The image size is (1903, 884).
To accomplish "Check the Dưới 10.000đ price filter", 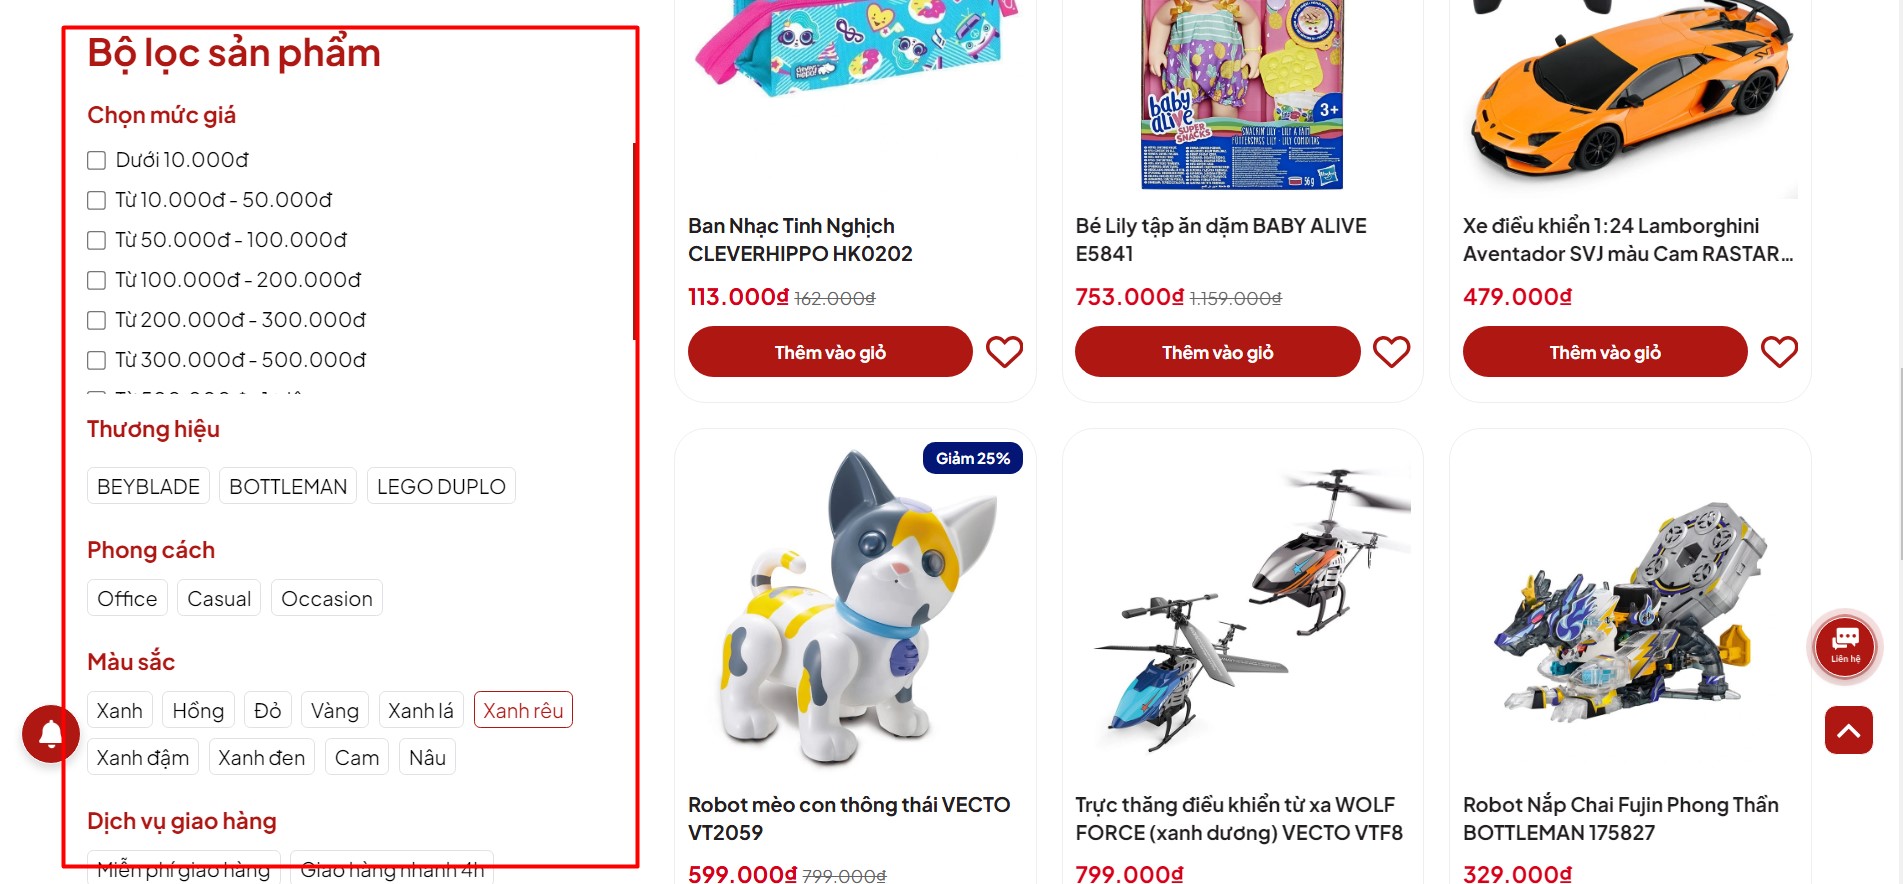I will pos(96,160).
